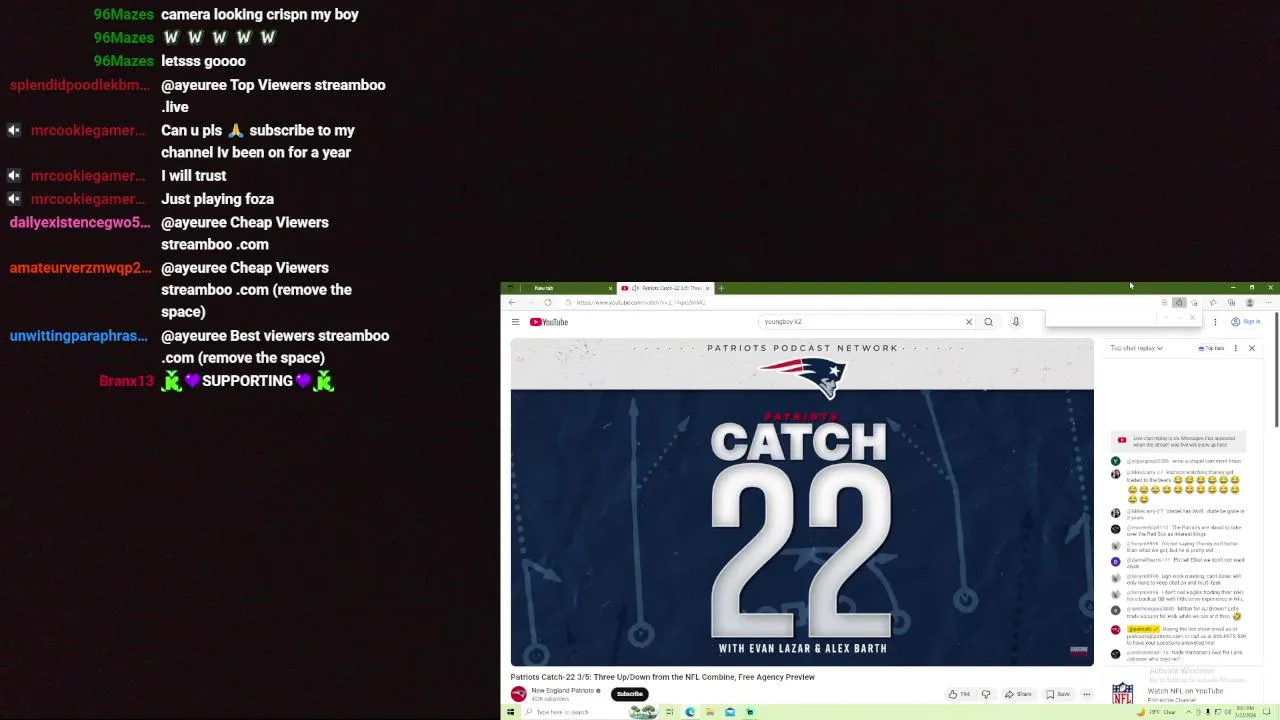The height and width of the screenshot is (720, 1280).
Task: Open YouTube settings three-dot menu beside Sign in
Action: tap(1215, 322)
